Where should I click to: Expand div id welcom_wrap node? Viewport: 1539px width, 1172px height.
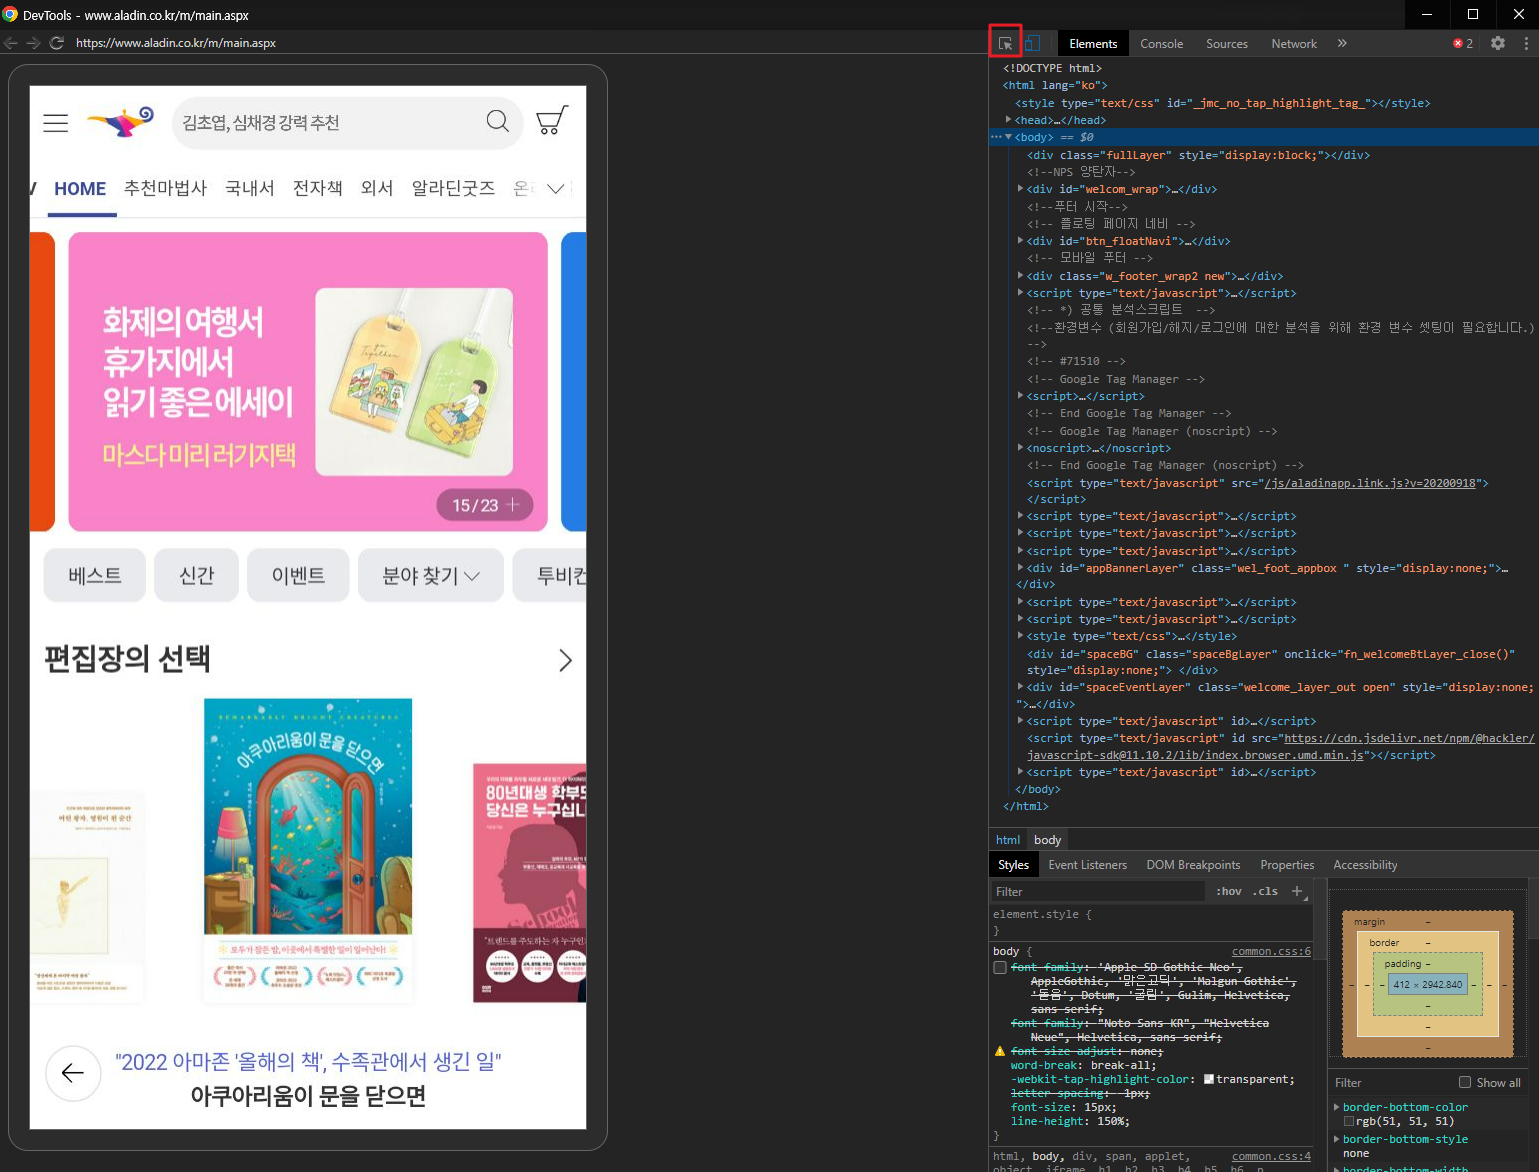coord(1020,189)
